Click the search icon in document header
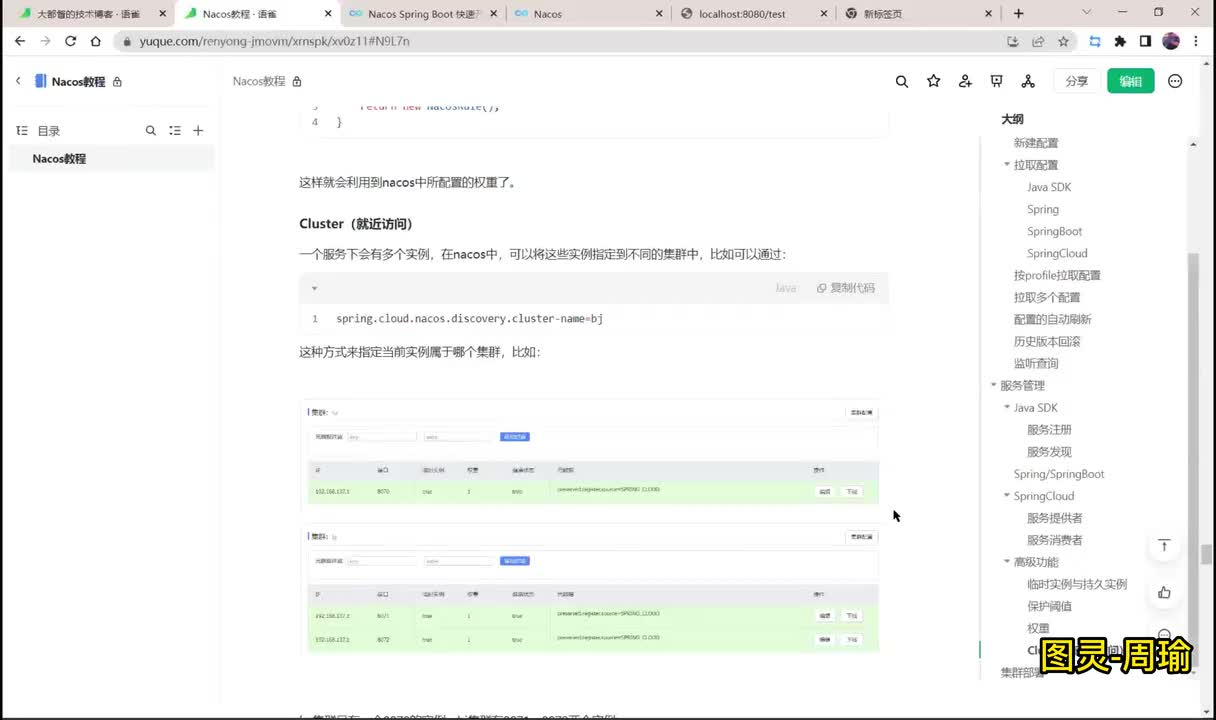Screen dimensions: 1216x720 coord(902,81)
